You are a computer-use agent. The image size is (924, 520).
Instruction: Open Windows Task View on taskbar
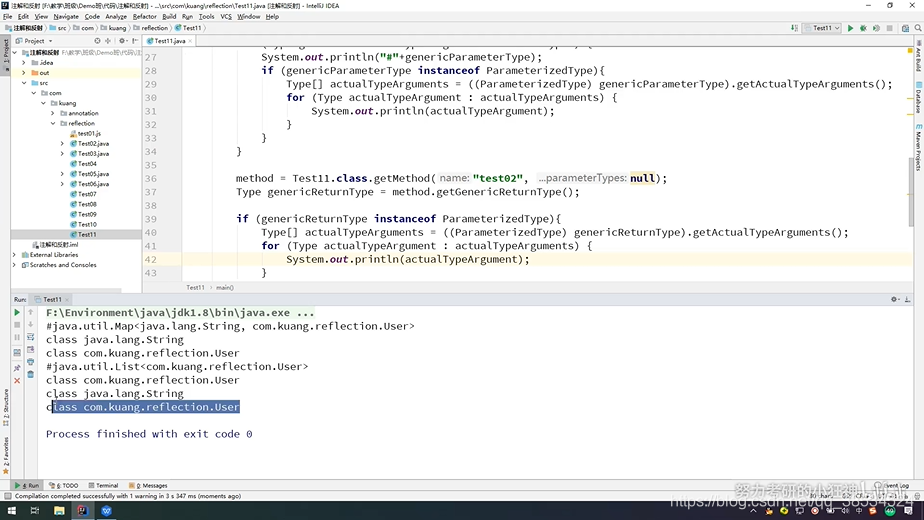pyautogui.click(x=35, y=511)
